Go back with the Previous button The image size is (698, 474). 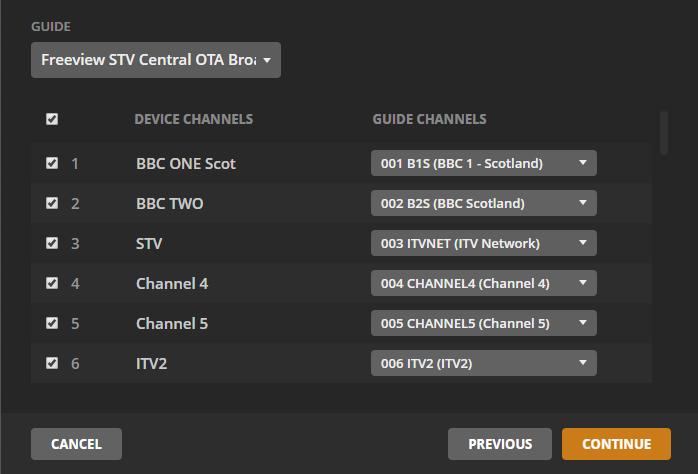pyautogui.click(x=500, y=444)
